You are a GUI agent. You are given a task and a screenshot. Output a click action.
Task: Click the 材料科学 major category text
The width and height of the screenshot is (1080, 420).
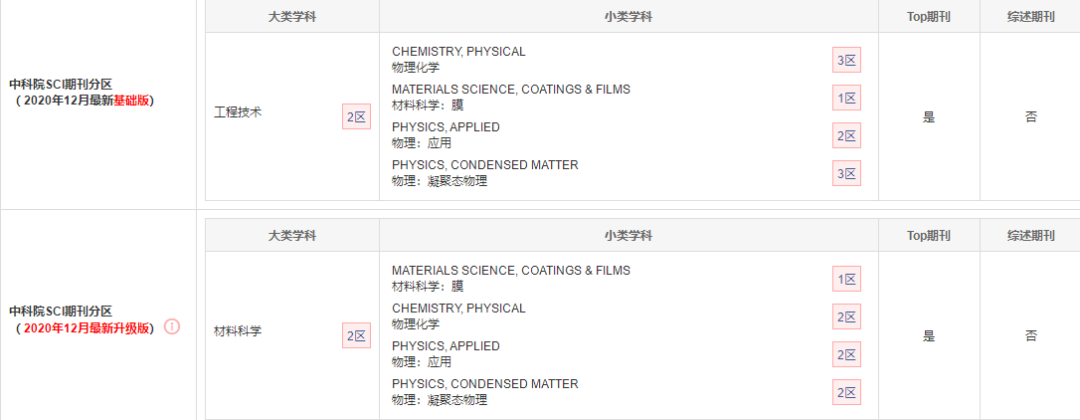click(238, 331)
